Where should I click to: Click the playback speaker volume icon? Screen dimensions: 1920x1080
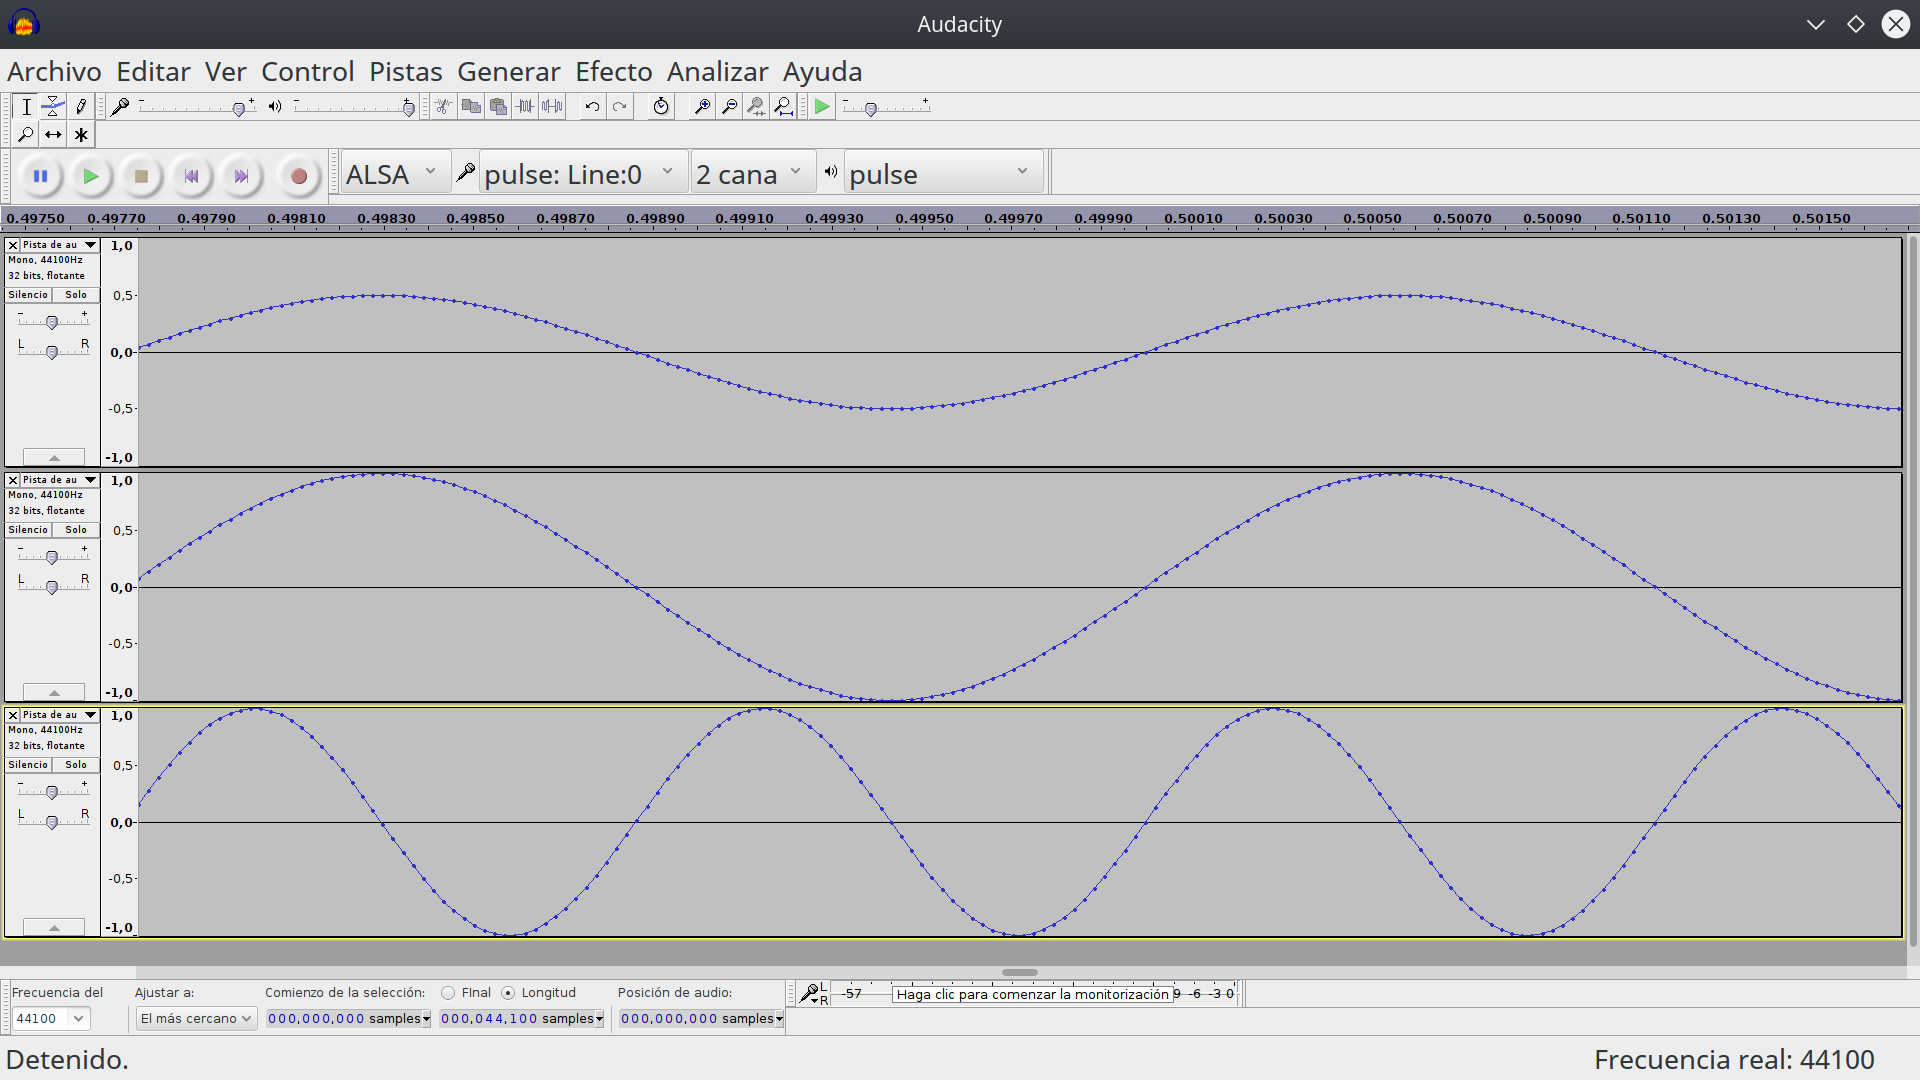(275, 107)
